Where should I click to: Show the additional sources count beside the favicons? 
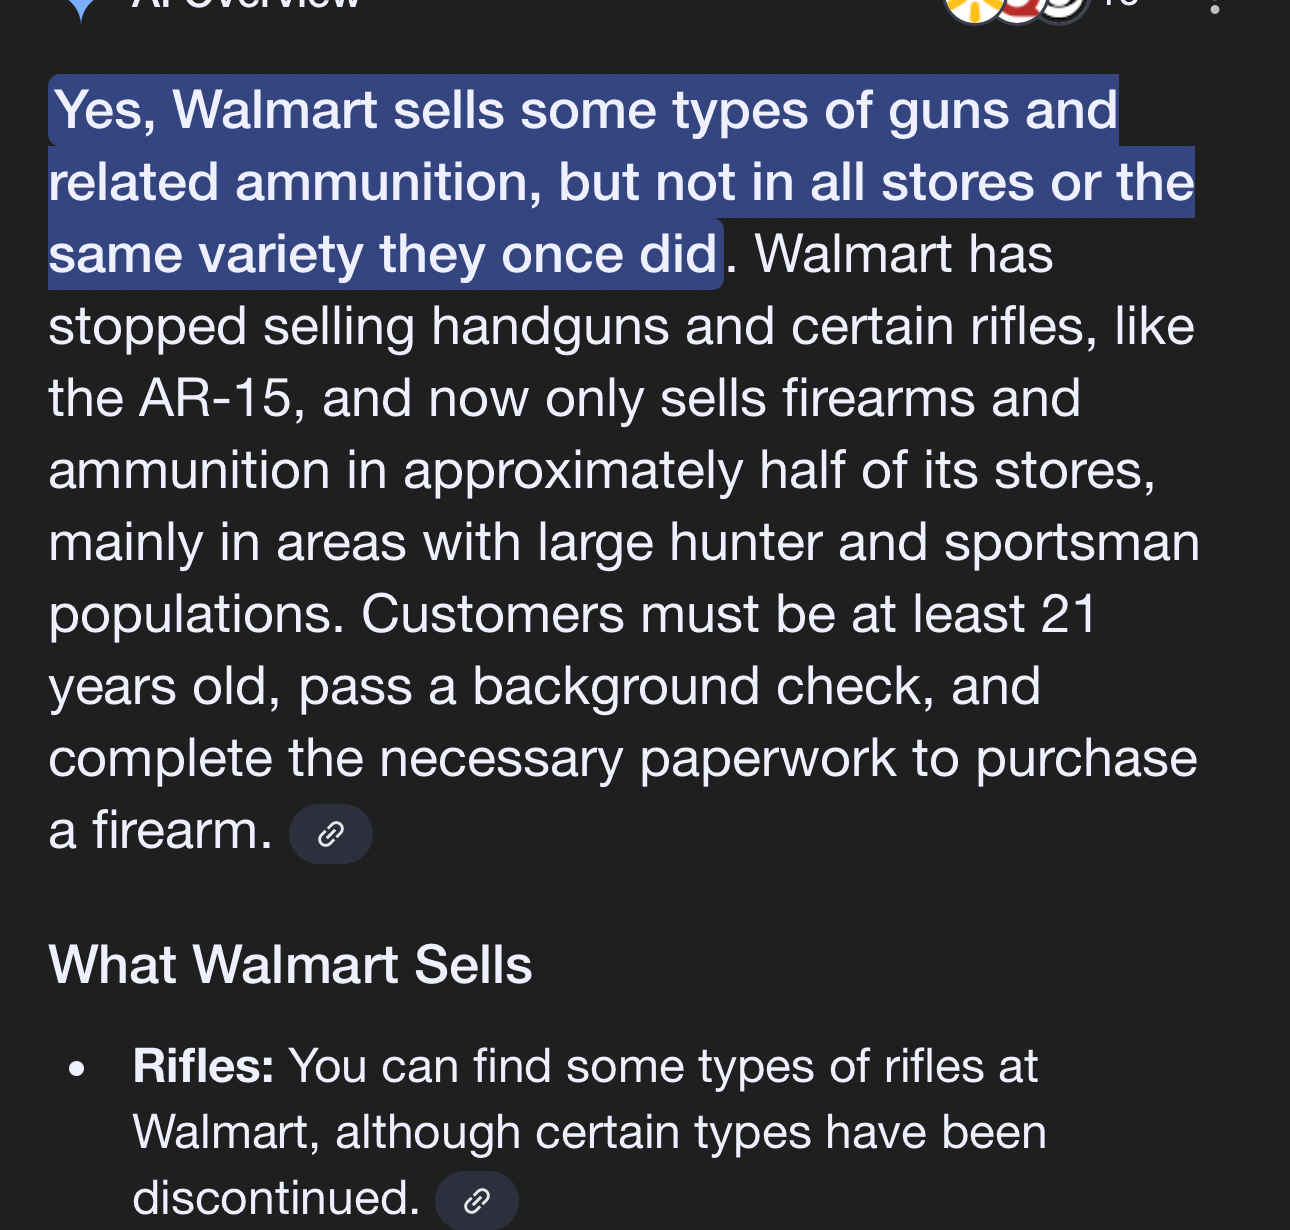(1120, 3)
